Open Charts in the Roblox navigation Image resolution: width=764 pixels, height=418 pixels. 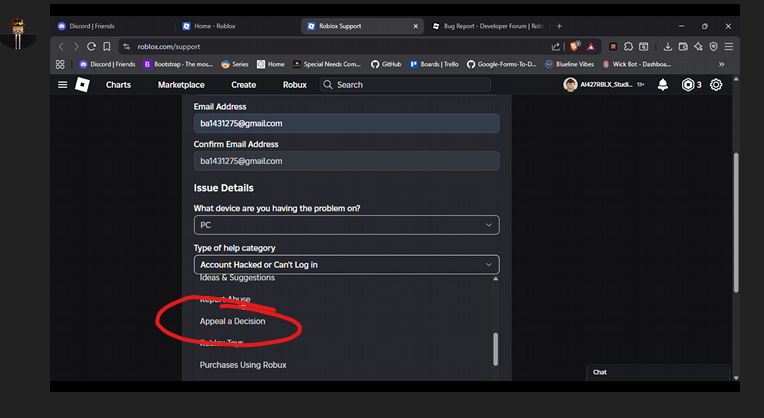(118, 85)
